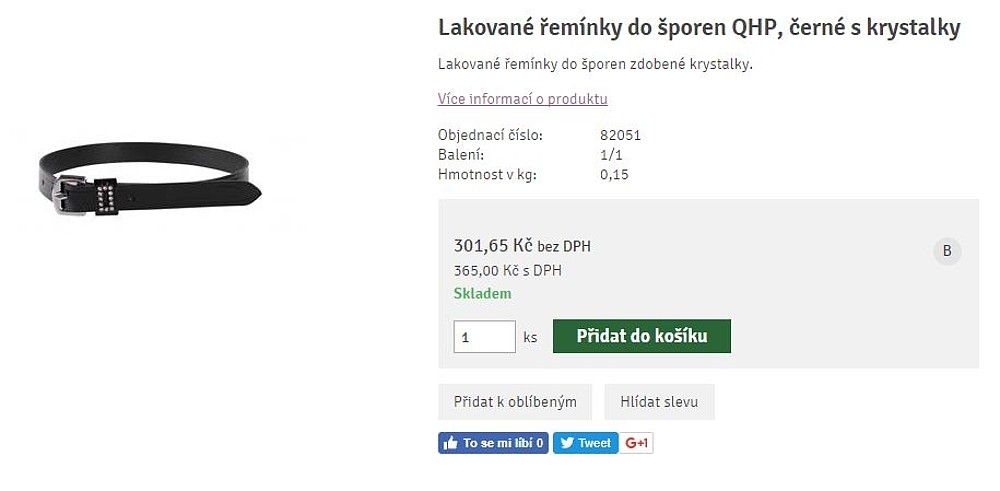This screenshot has height=491, width=1000.
Task: Click the Balení value 1/1
Action: [611, 155]
